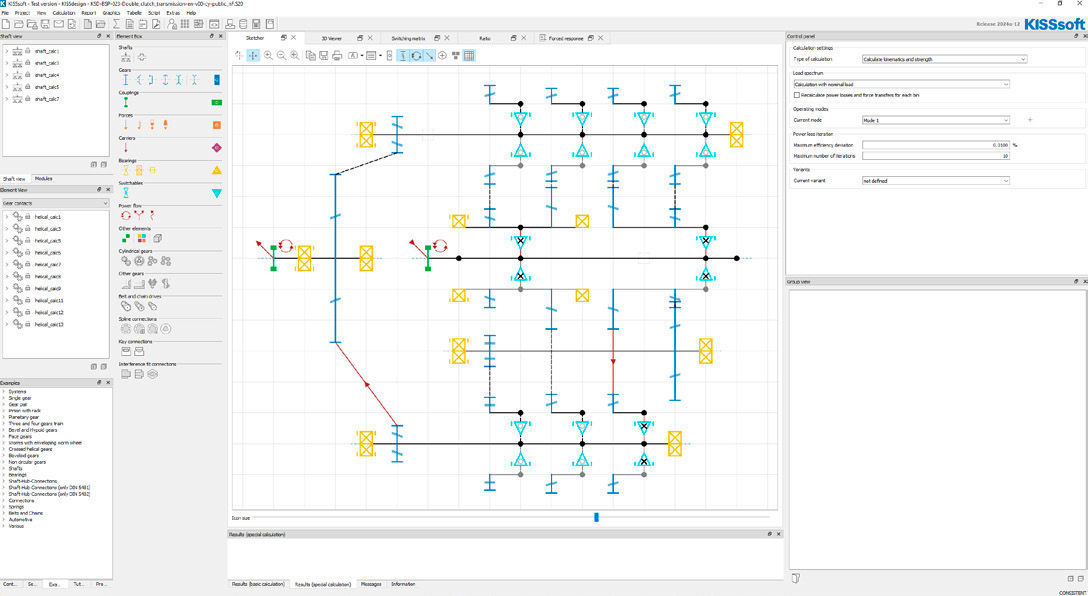Expand the helical_calc13 tree node
This screenshot has width=1088, height=596.
point(6,324)
